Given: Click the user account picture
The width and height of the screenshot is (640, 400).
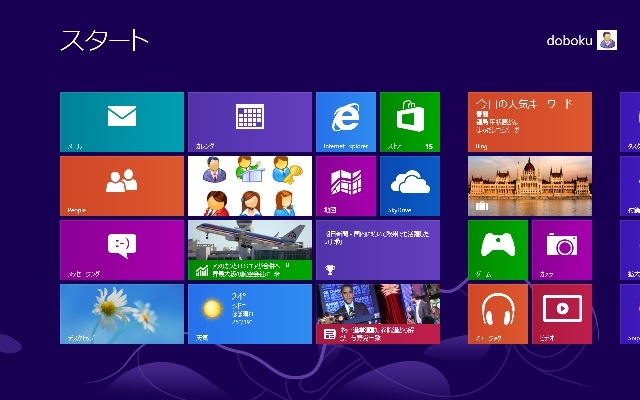Looking at the screenshot, I should pos(607,40).
